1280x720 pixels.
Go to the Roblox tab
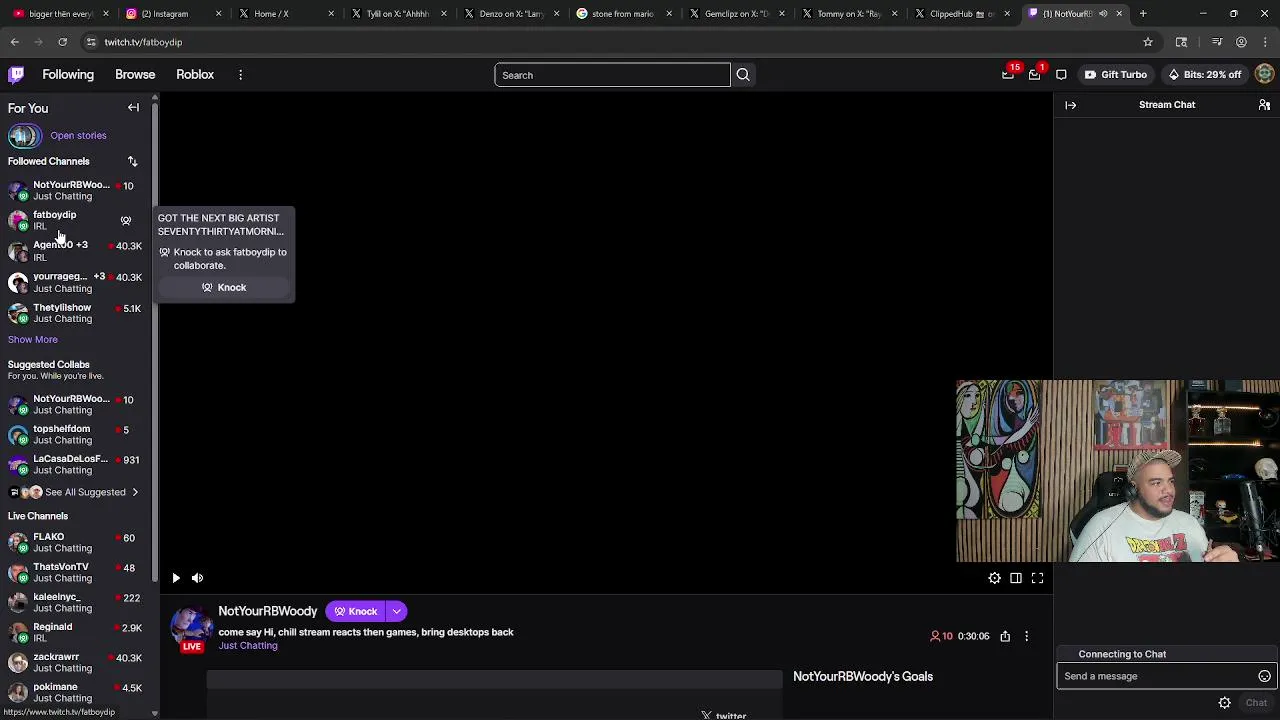click(195, 75)
